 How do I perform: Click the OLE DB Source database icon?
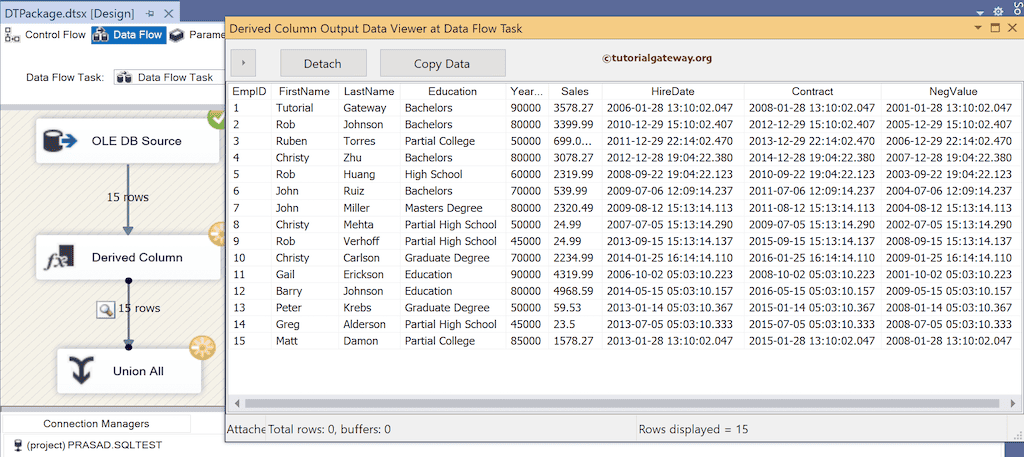tap(60, 142)
